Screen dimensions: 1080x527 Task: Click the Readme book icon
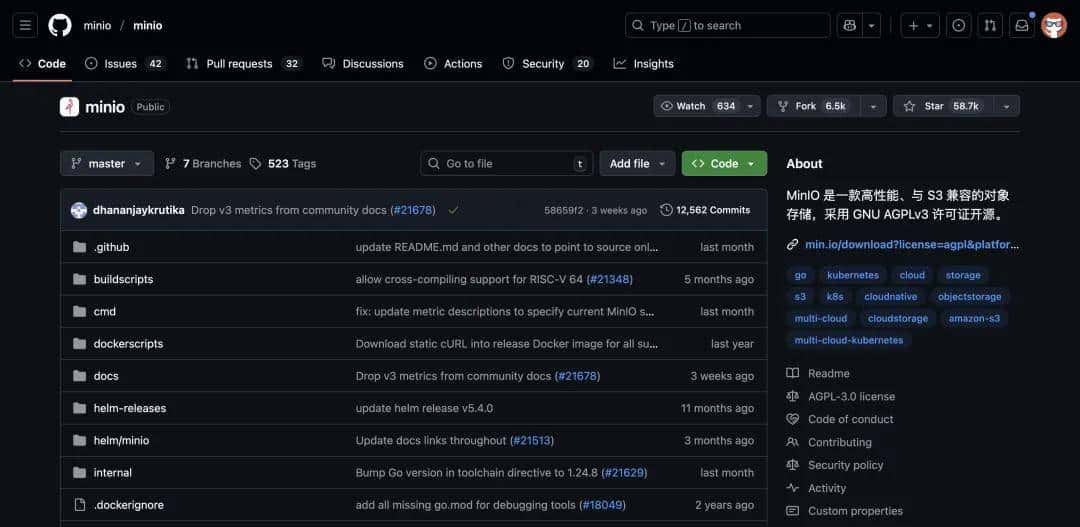click(x=793, y=373)
